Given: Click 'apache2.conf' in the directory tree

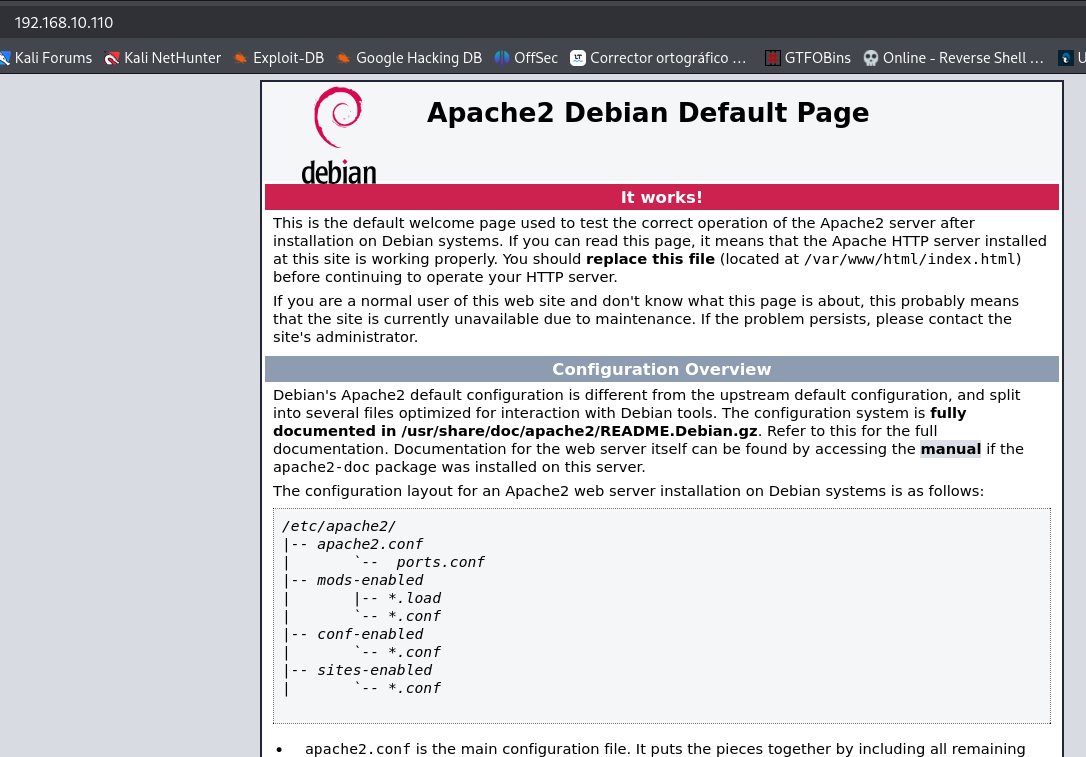Looking at the screenshot, I should click(370, 544).
